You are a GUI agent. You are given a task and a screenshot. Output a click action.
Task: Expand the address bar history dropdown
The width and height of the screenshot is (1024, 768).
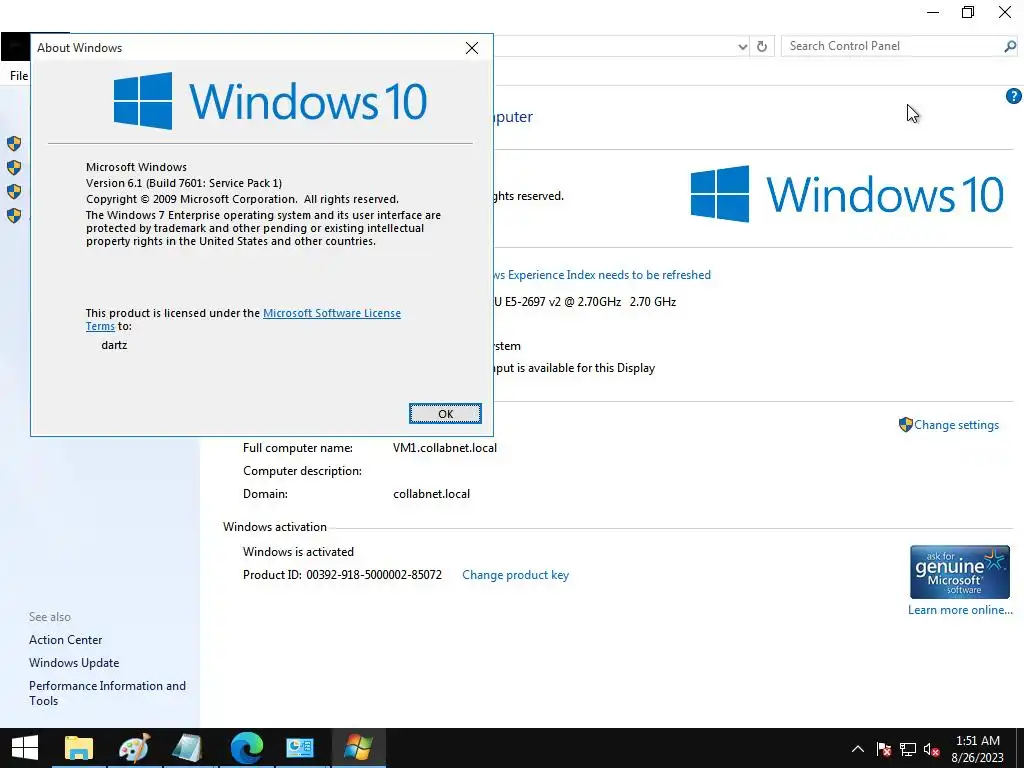[743, 46]
